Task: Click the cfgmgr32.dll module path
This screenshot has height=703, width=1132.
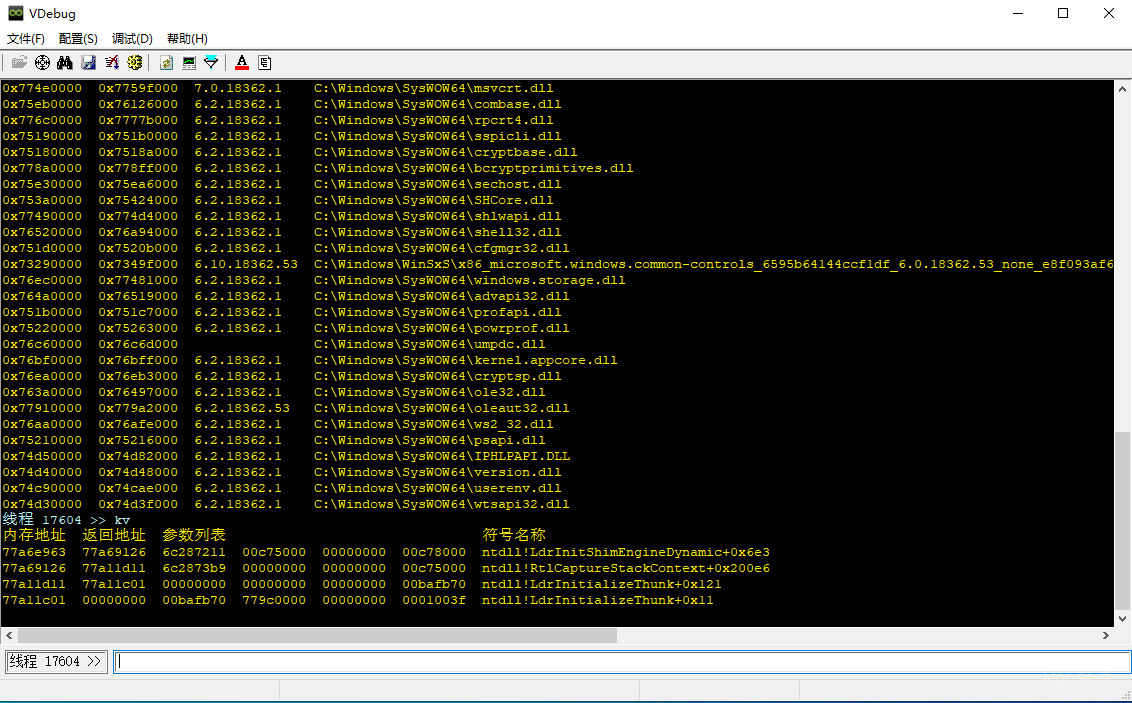Action: pos(441,248)
